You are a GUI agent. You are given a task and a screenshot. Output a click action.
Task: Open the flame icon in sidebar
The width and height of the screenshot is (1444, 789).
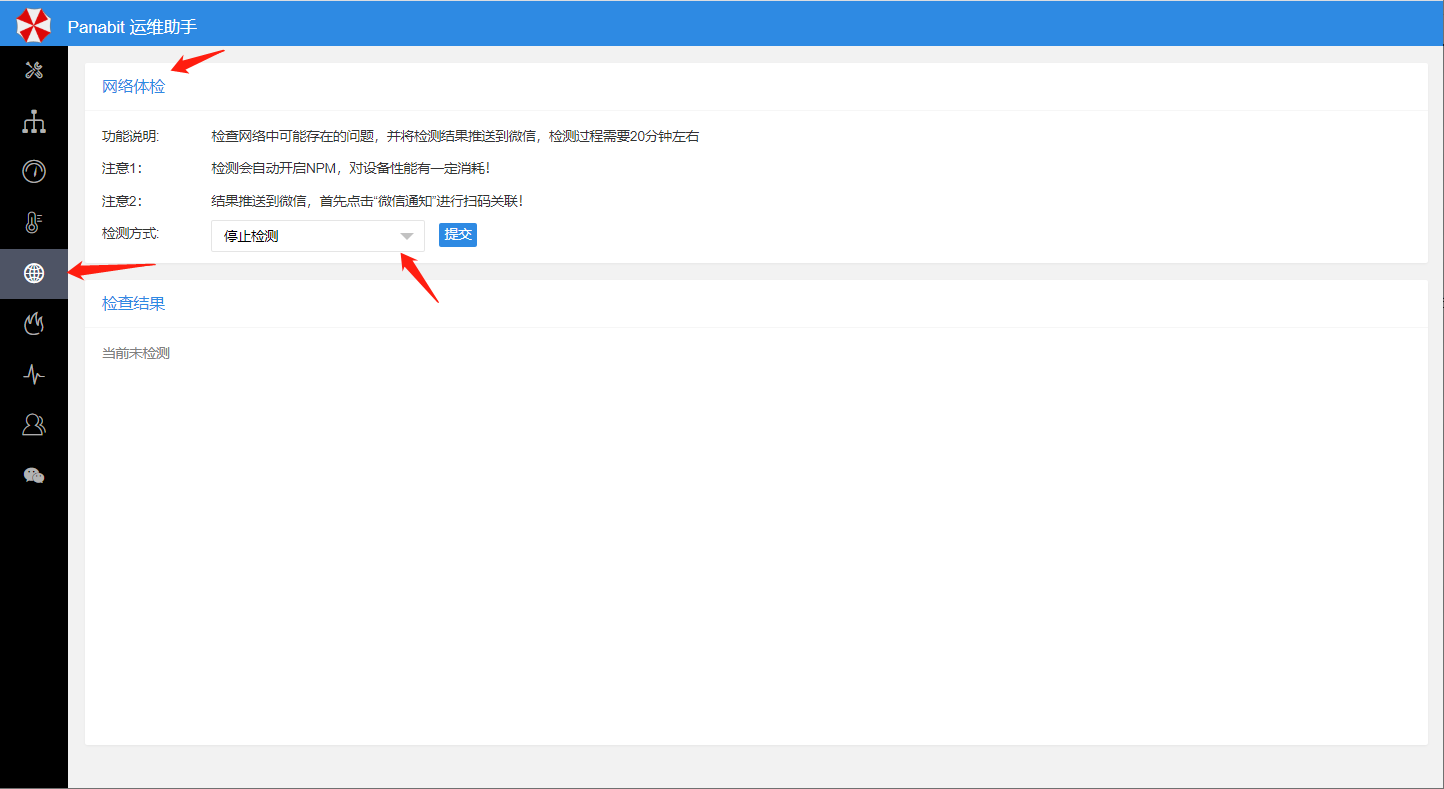coord(34,323)
